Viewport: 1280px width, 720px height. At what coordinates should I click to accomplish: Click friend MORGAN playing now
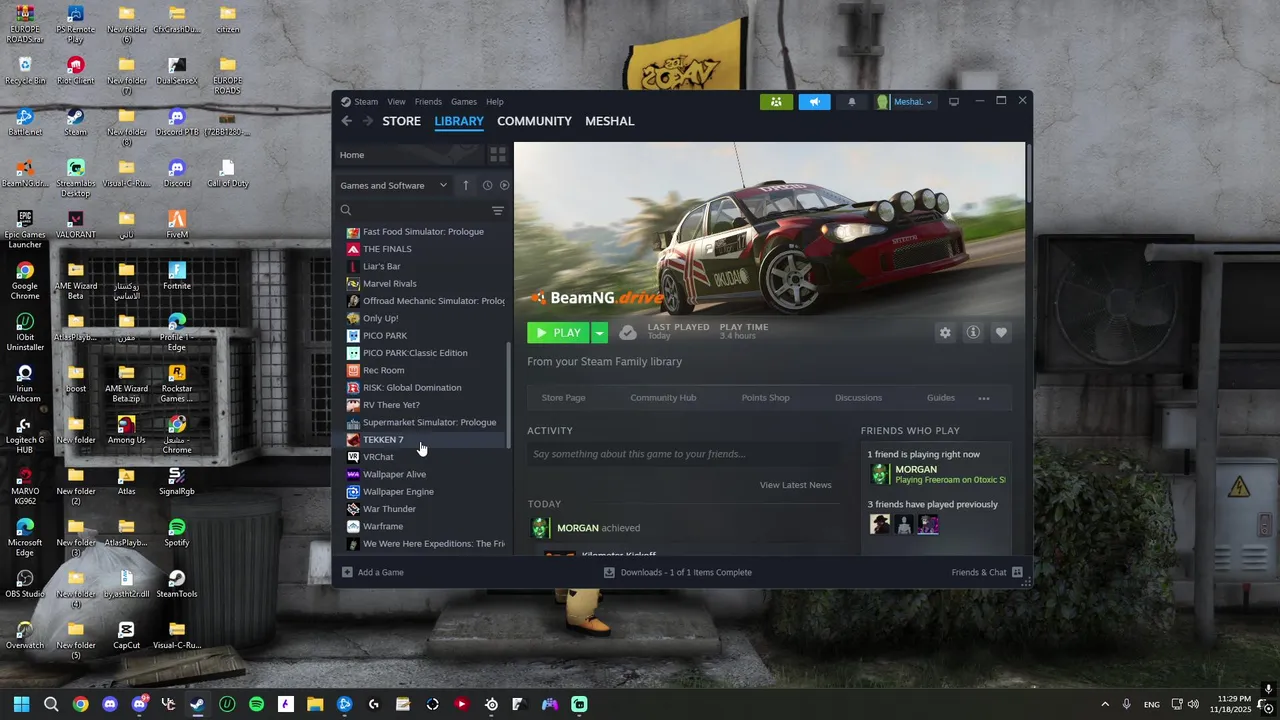[x=937, y=474]
